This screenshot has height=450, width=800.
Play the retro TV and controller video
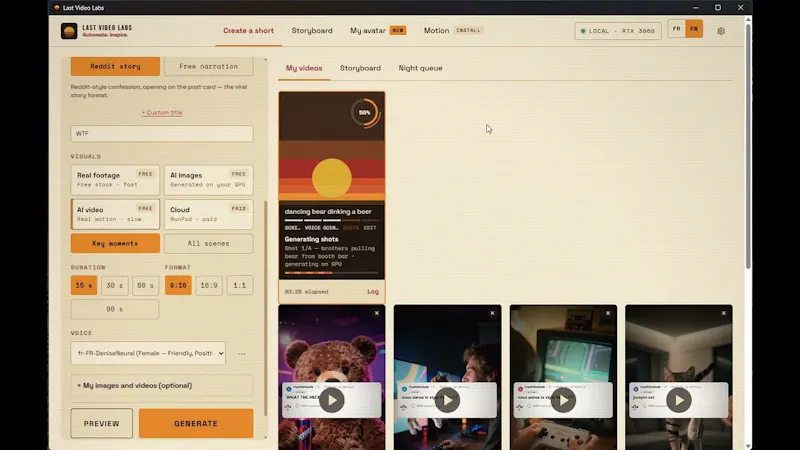pos(563,401)
